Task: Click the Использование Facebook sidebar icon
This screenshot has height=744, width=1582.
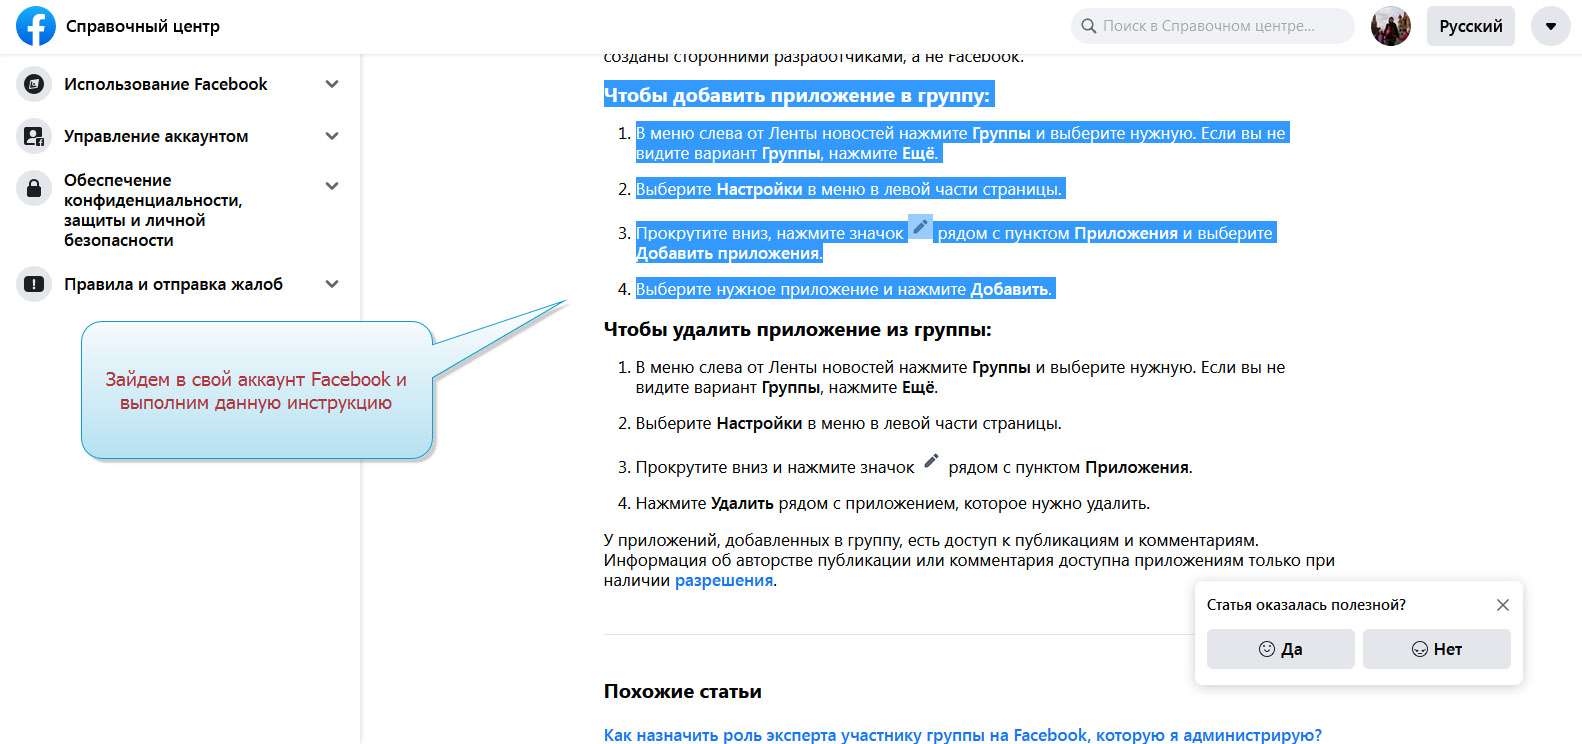Action: 34,84
